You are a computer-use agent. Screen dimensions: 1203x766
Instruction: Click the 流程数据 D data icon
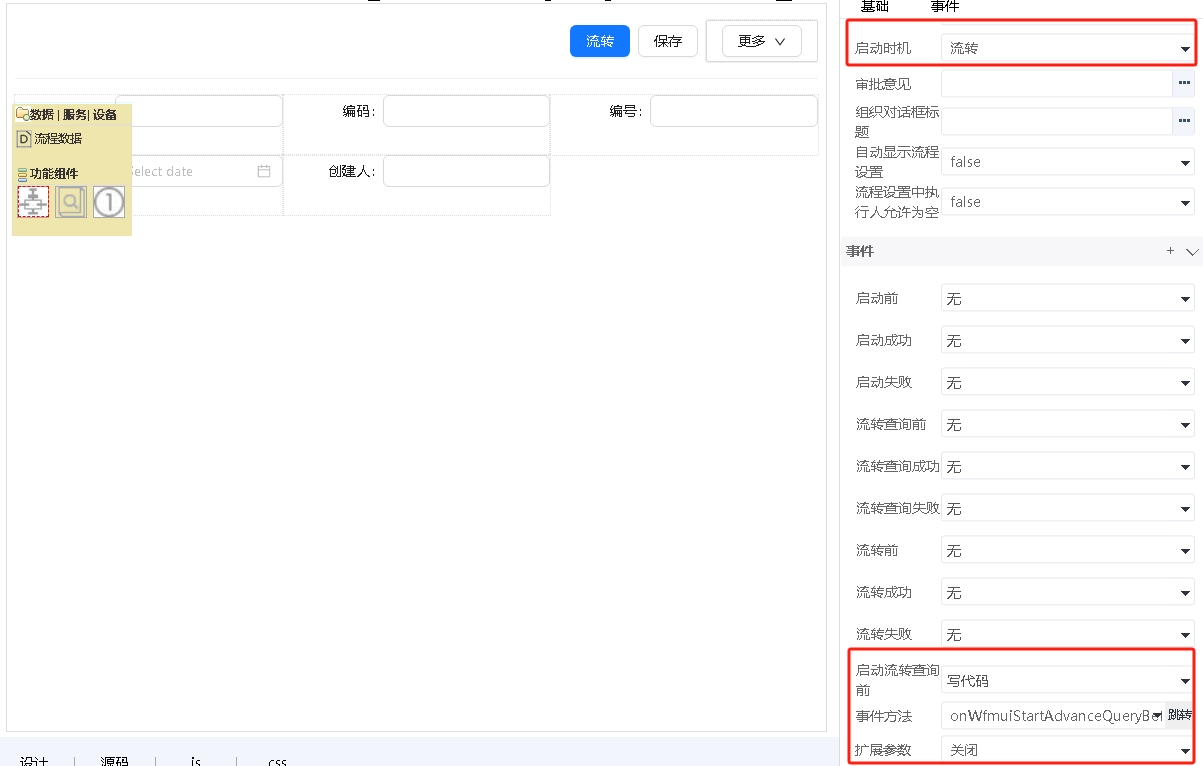point(25,139)
